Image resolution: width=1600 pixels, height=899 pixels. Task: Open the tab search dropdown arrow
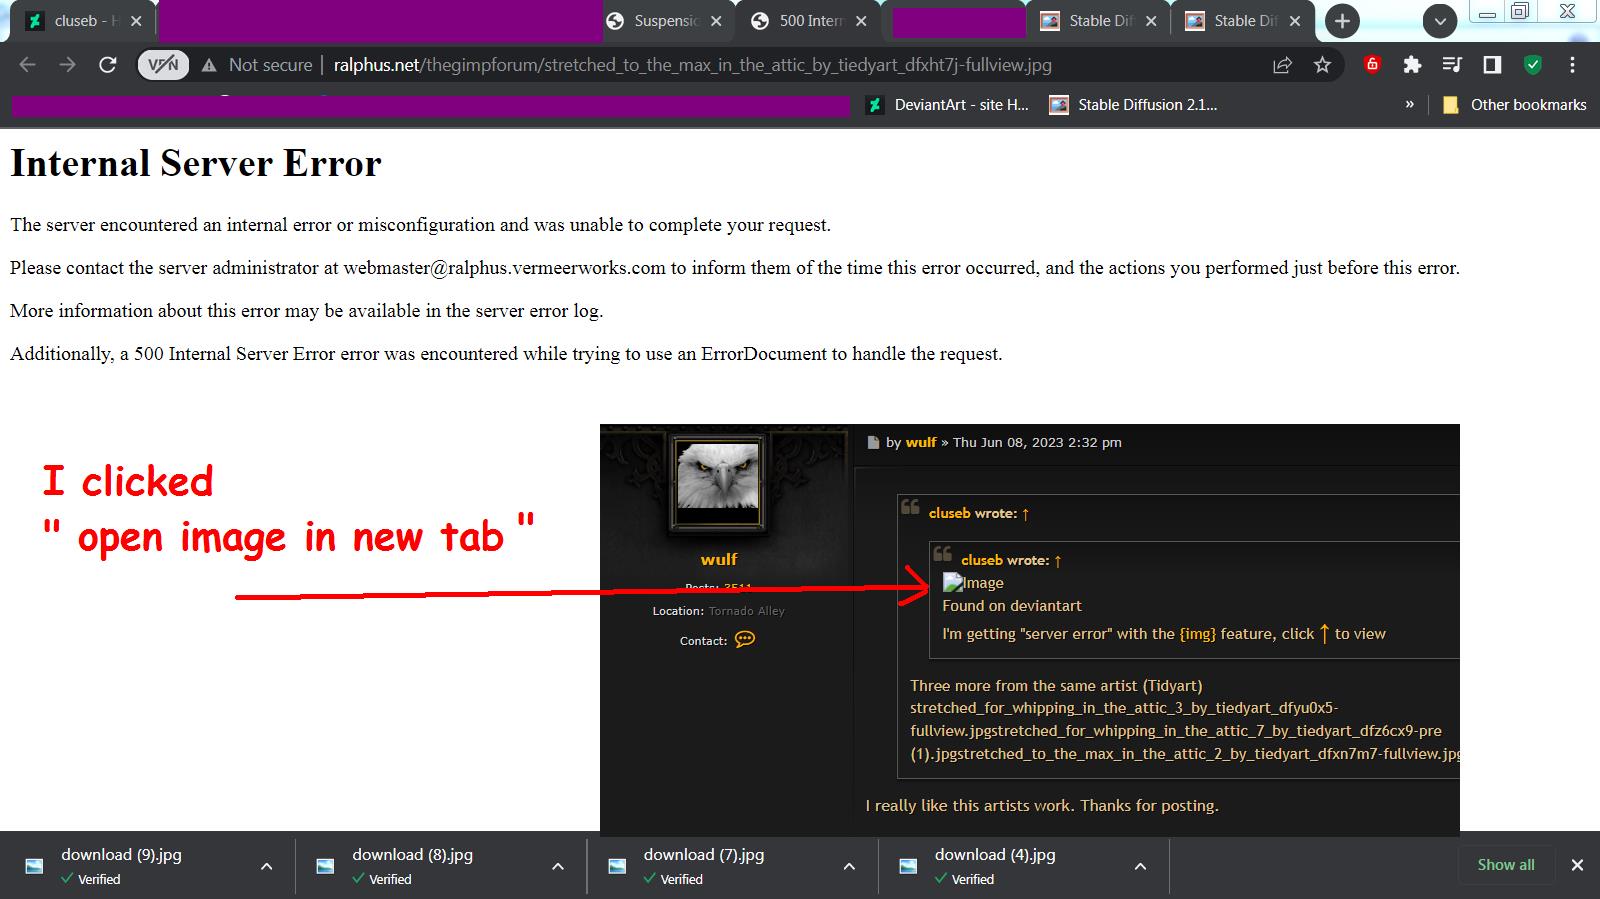click(1439, 21)
